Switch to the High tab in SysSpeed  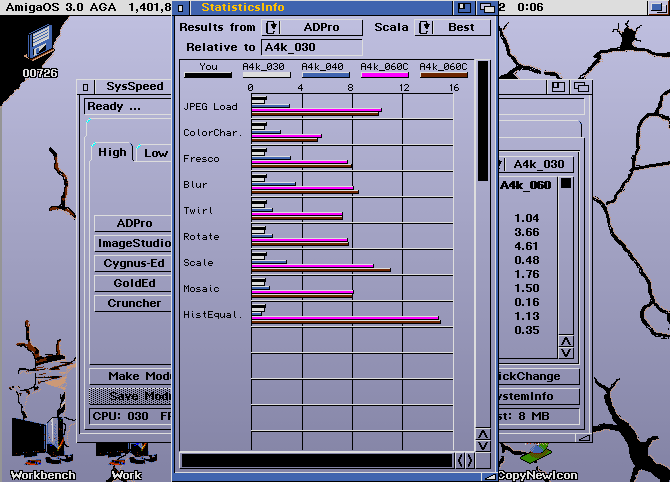(112, 152)
